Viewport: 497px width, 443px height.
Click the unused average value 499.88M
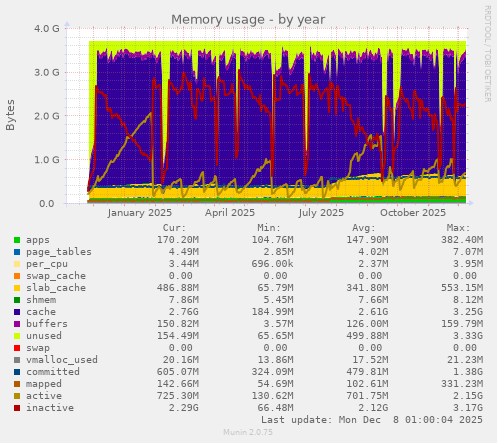367,336
